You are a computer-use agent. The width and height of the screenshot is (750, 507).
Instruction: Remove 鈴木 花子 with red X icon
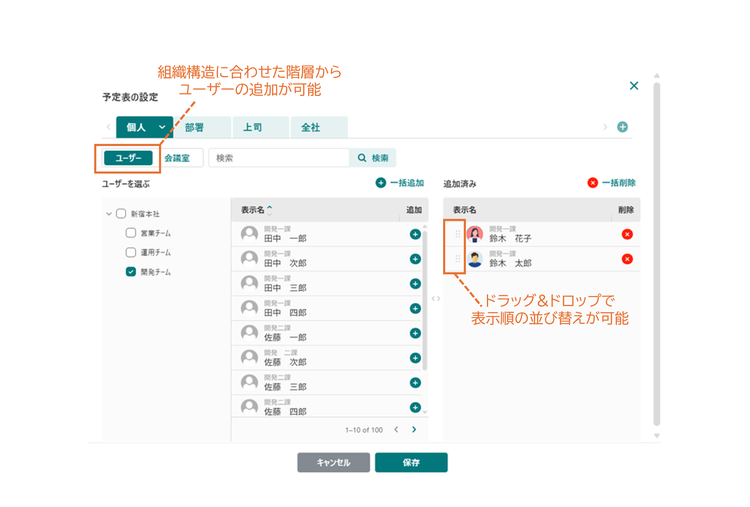(x=627, y=234)
